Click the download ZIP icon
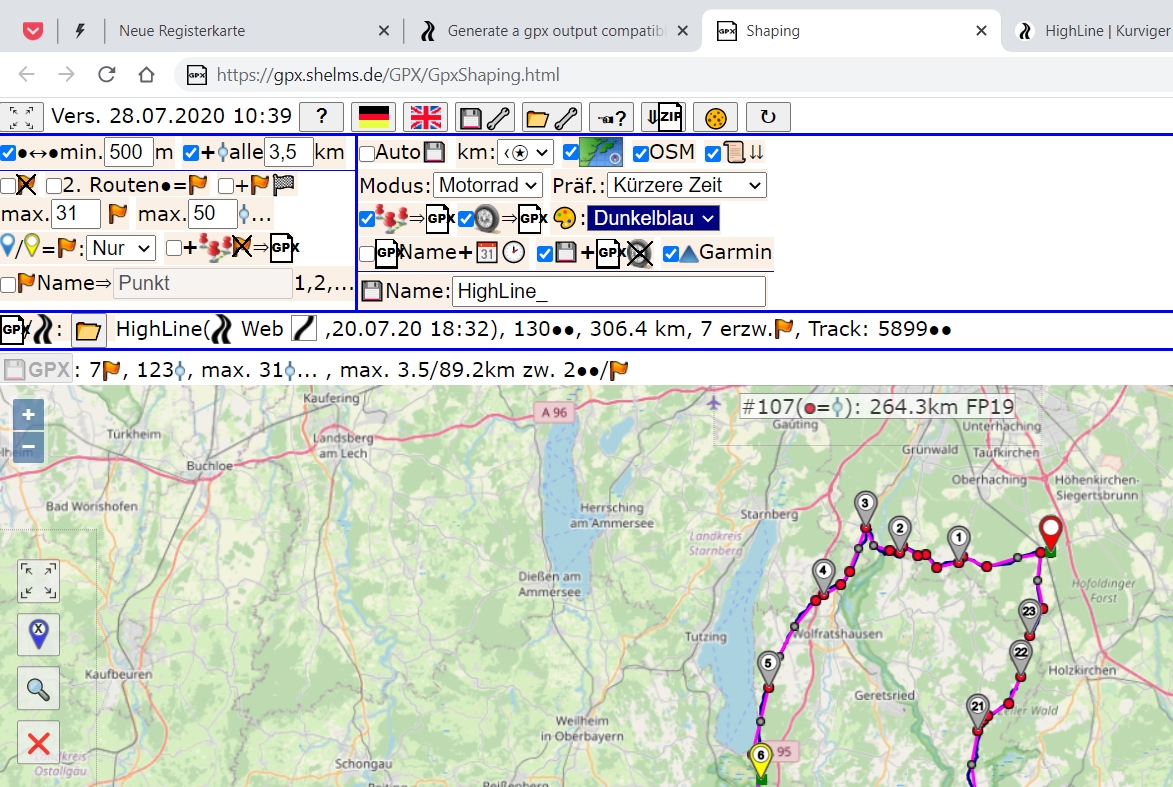The image size is (1173, 787). [664, 117]
